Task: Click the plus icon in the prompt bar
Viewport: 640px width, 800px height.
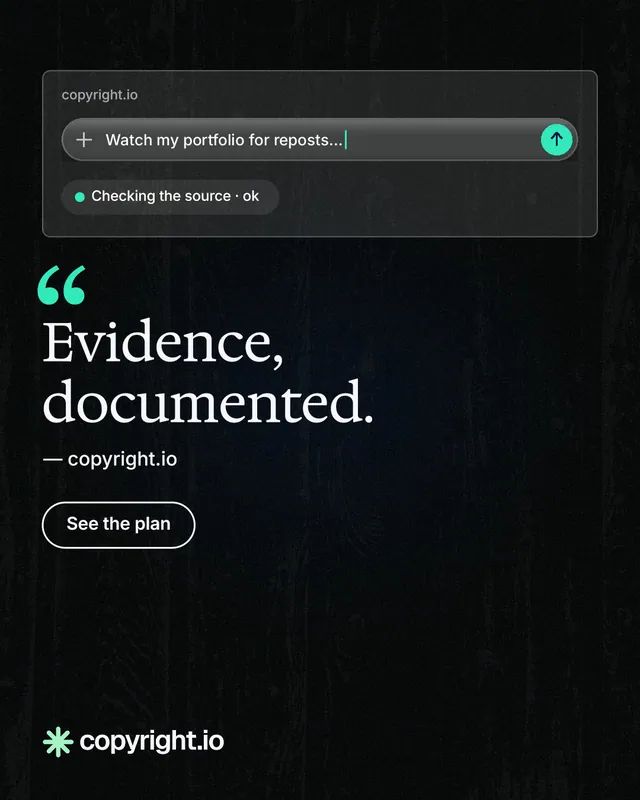Action: pyautogui.click(x=84, y=140)
